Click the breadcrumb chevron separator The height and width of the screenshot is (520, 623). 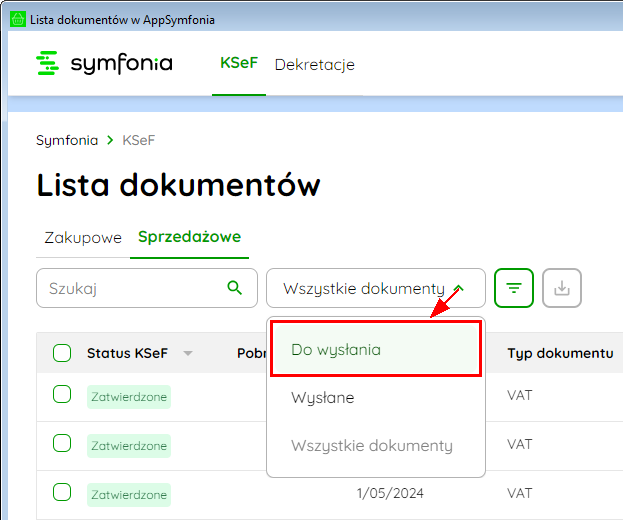[x=110, y=140]
